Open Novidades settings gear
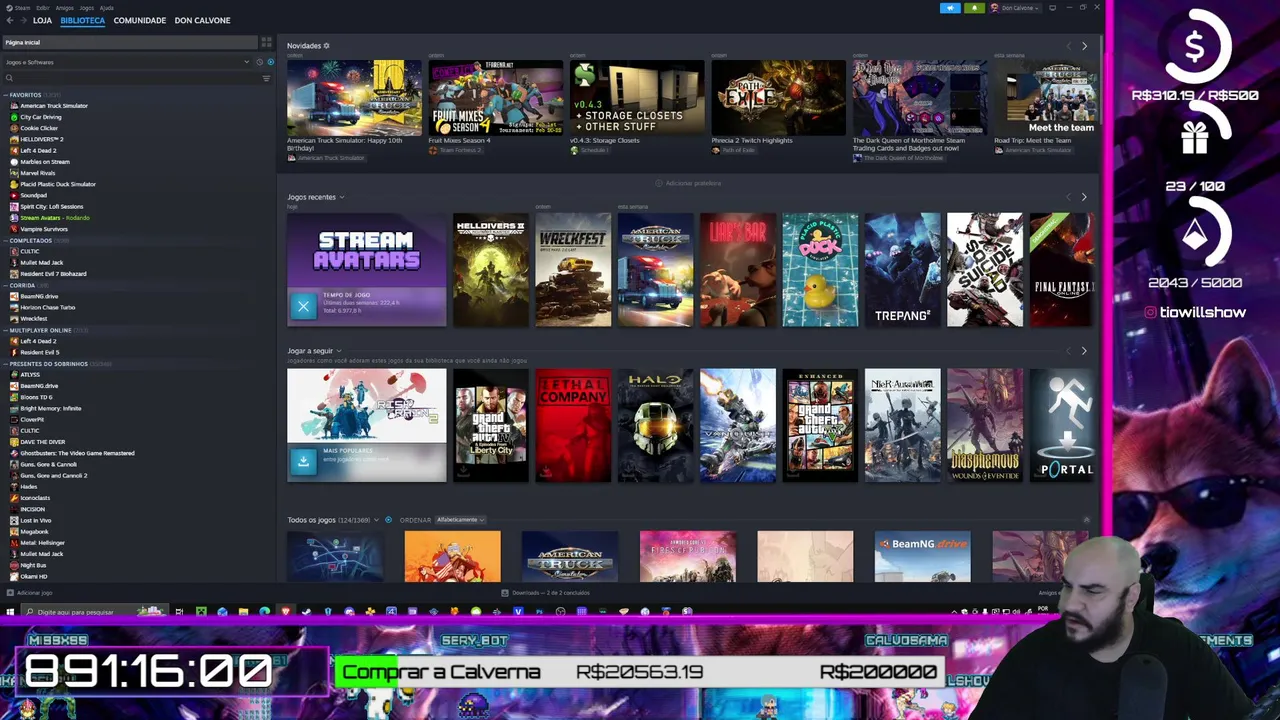Screen dimensions: 1280x720 326,46
